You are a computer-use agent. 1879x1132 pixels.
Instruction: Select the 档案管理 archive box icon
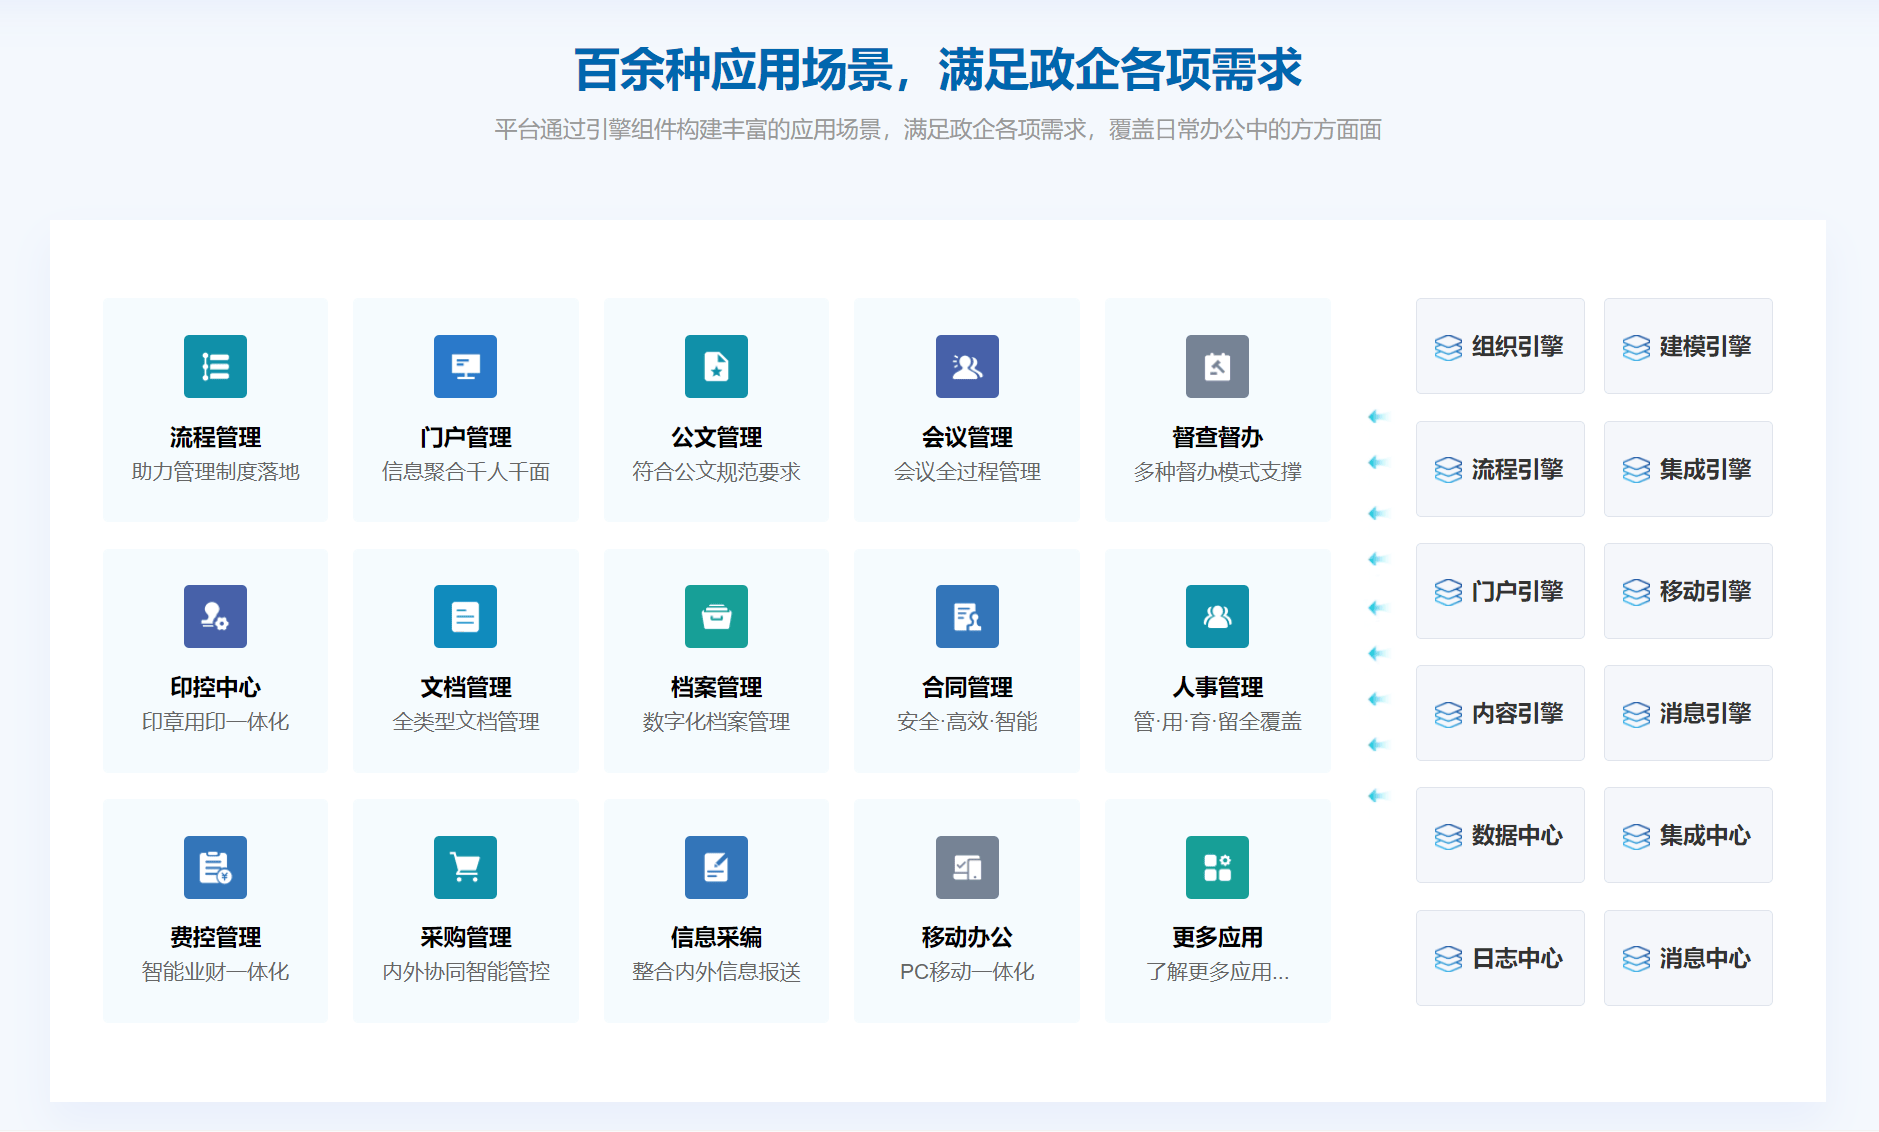point(716,616)
